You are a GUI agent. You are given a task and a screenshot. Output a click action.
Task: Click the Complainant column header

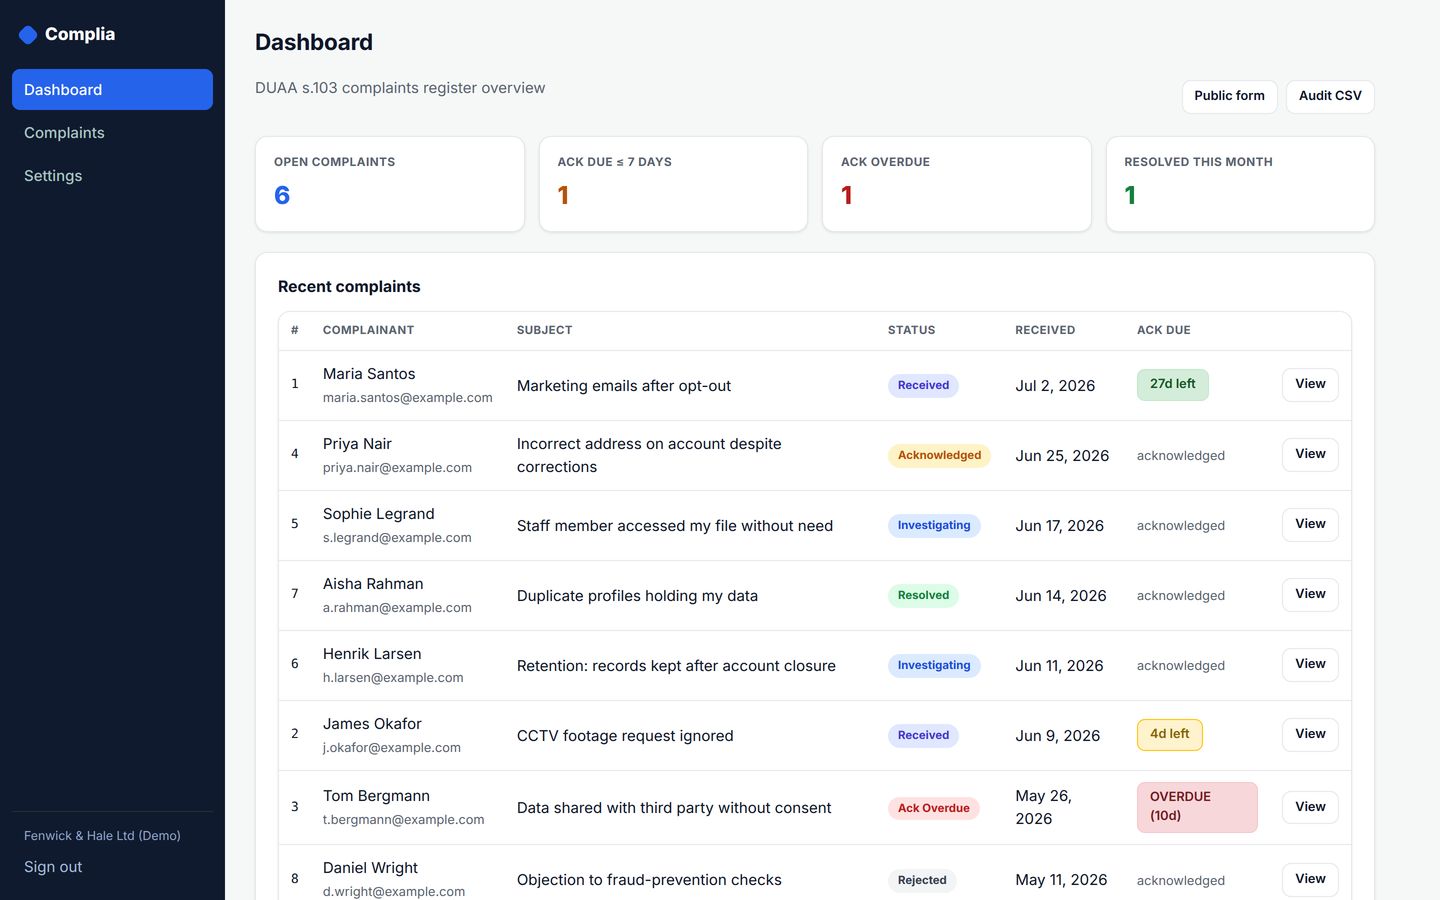(368, 330)
